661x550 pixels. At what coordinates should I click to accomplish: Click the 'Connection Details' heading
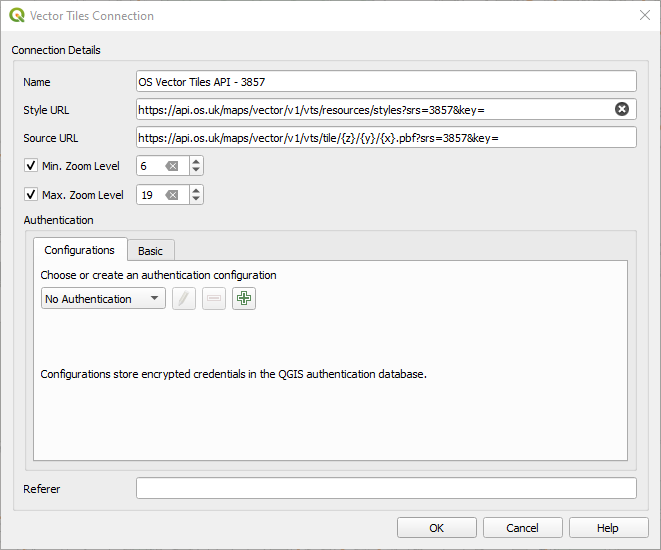click(x=56, y=50)
